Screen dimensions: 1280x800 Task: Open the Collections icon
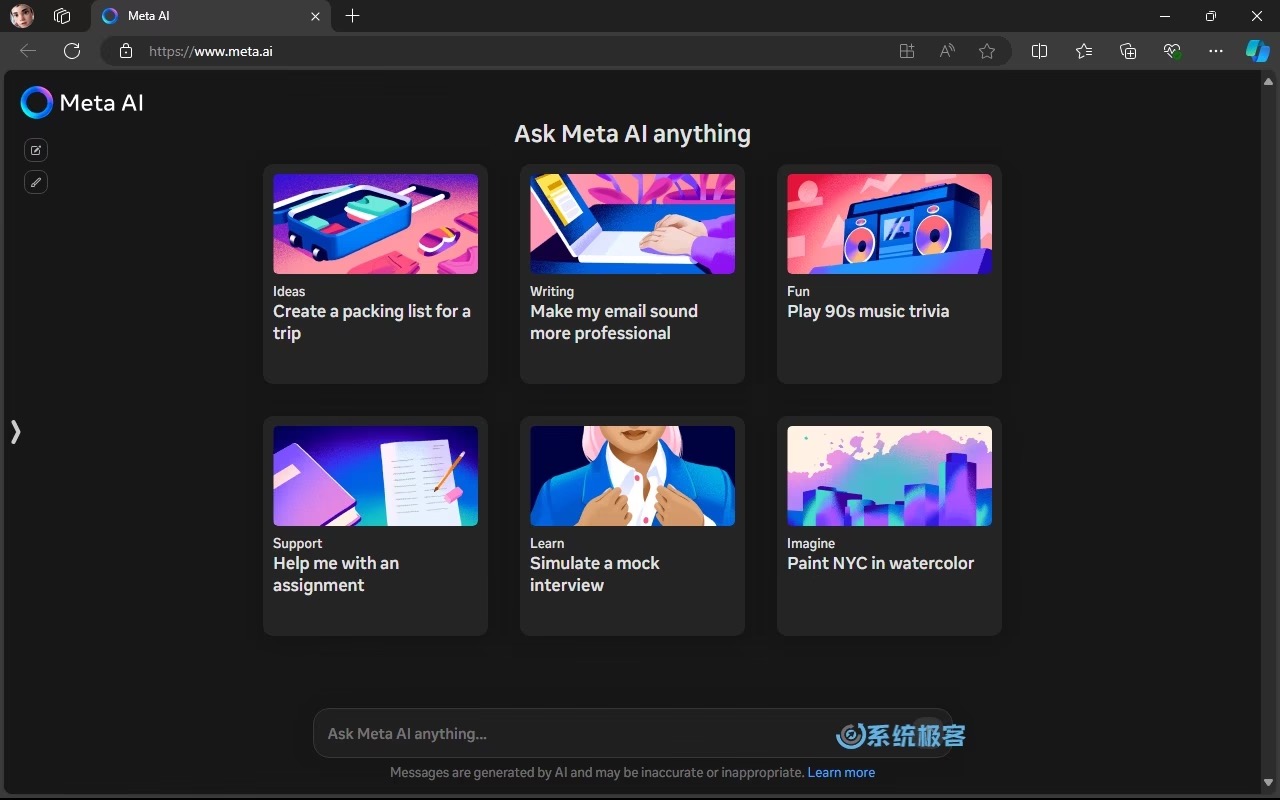(x=1128, y=51)
